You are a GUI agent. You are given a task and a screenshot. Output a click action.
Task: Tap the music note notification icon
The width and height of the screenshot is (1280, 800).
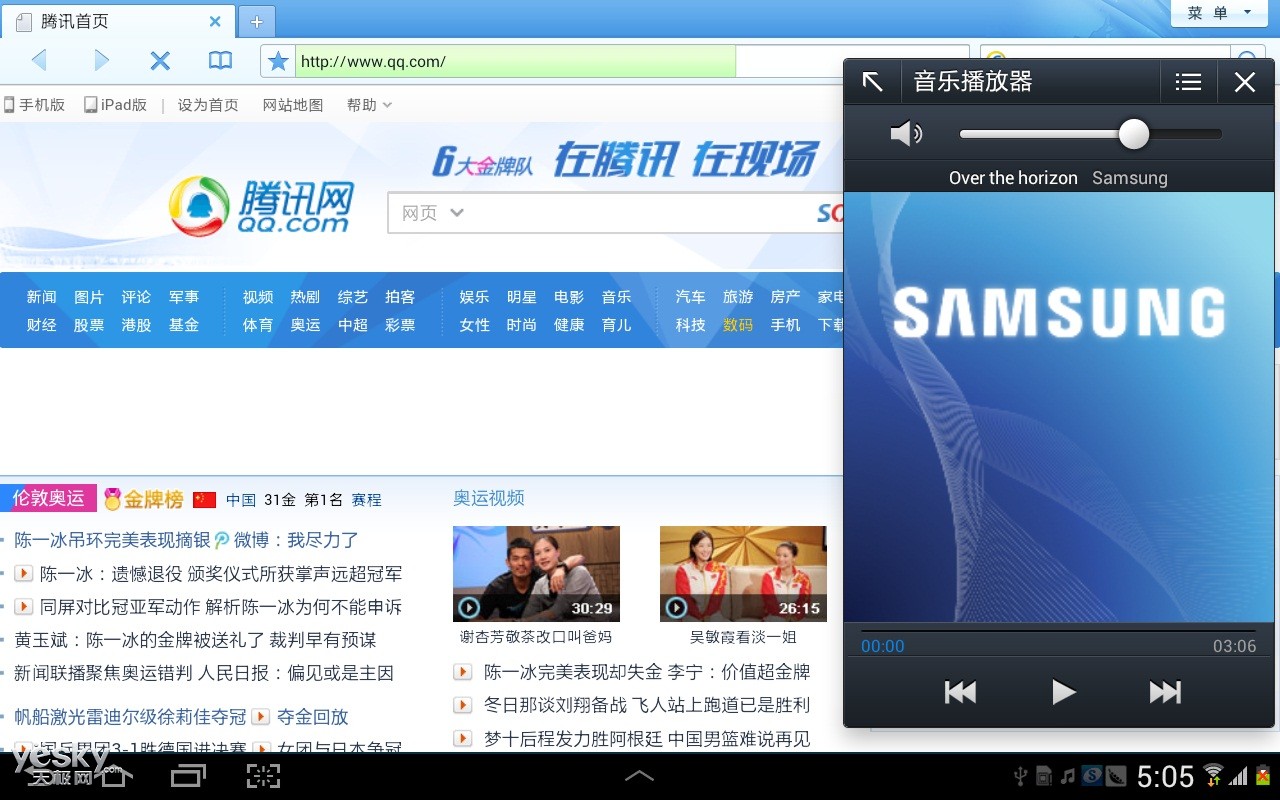(1068, 776)
